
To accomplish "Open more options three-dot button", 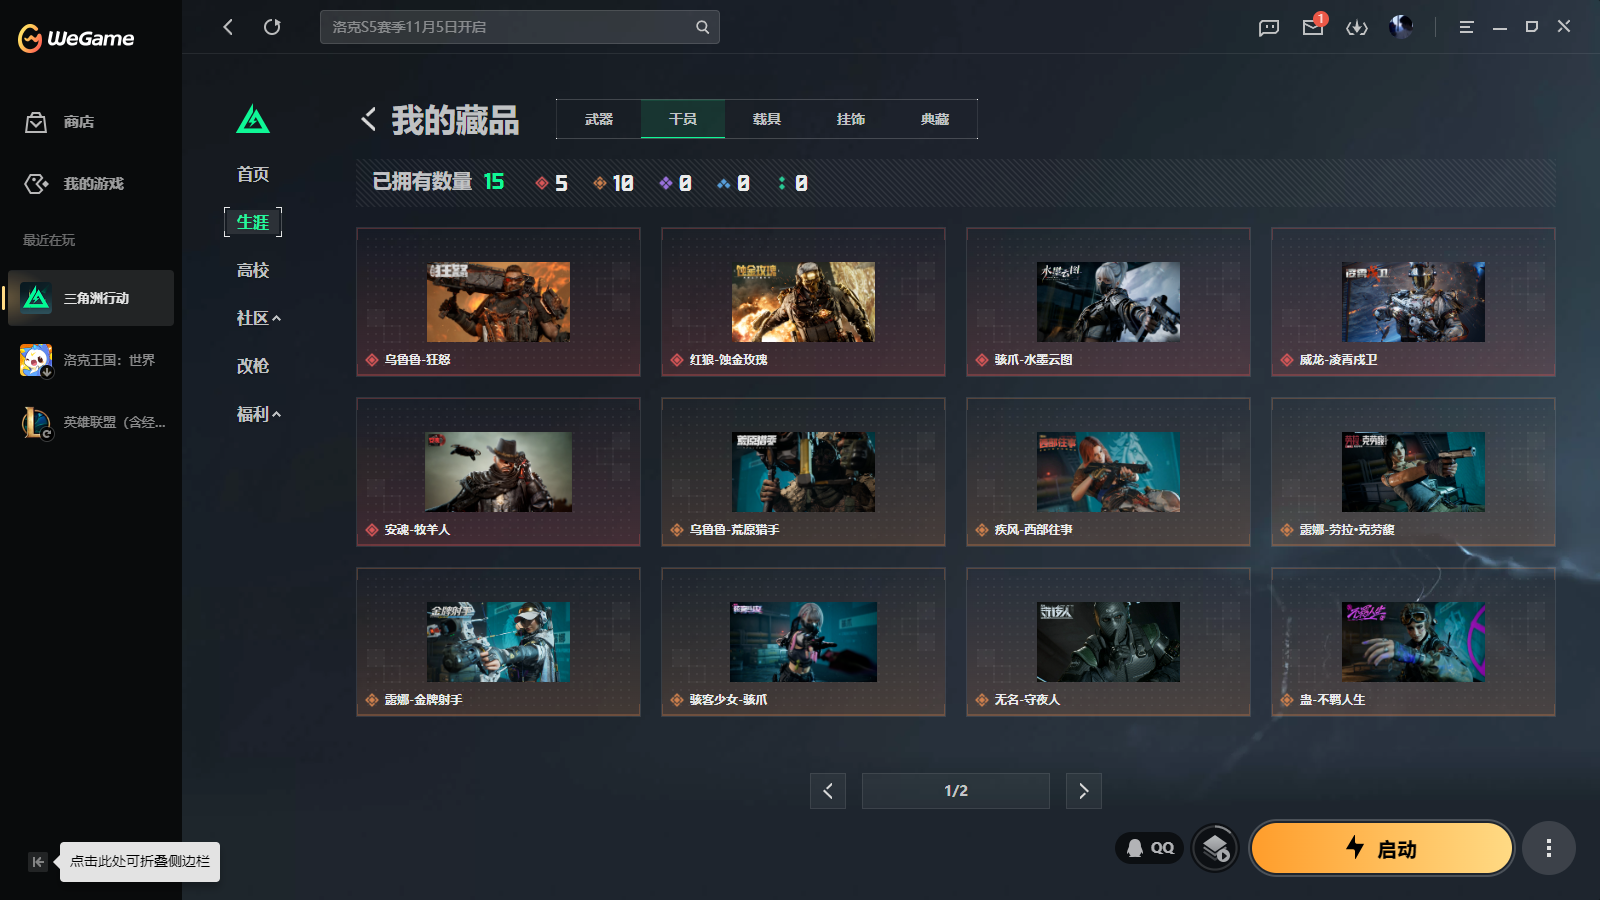I will 1549,849.
